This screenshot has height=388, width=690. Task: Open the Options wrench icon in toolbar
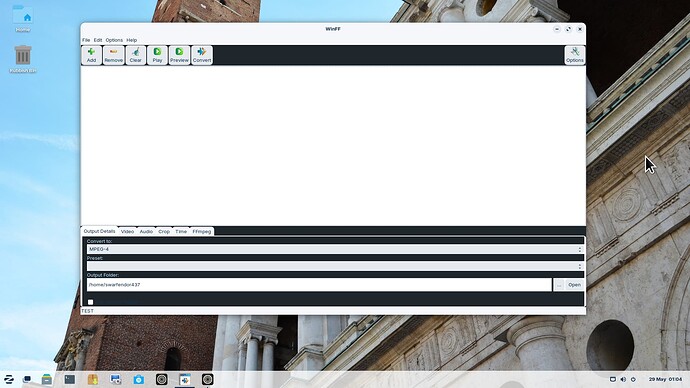coord(575,55)
